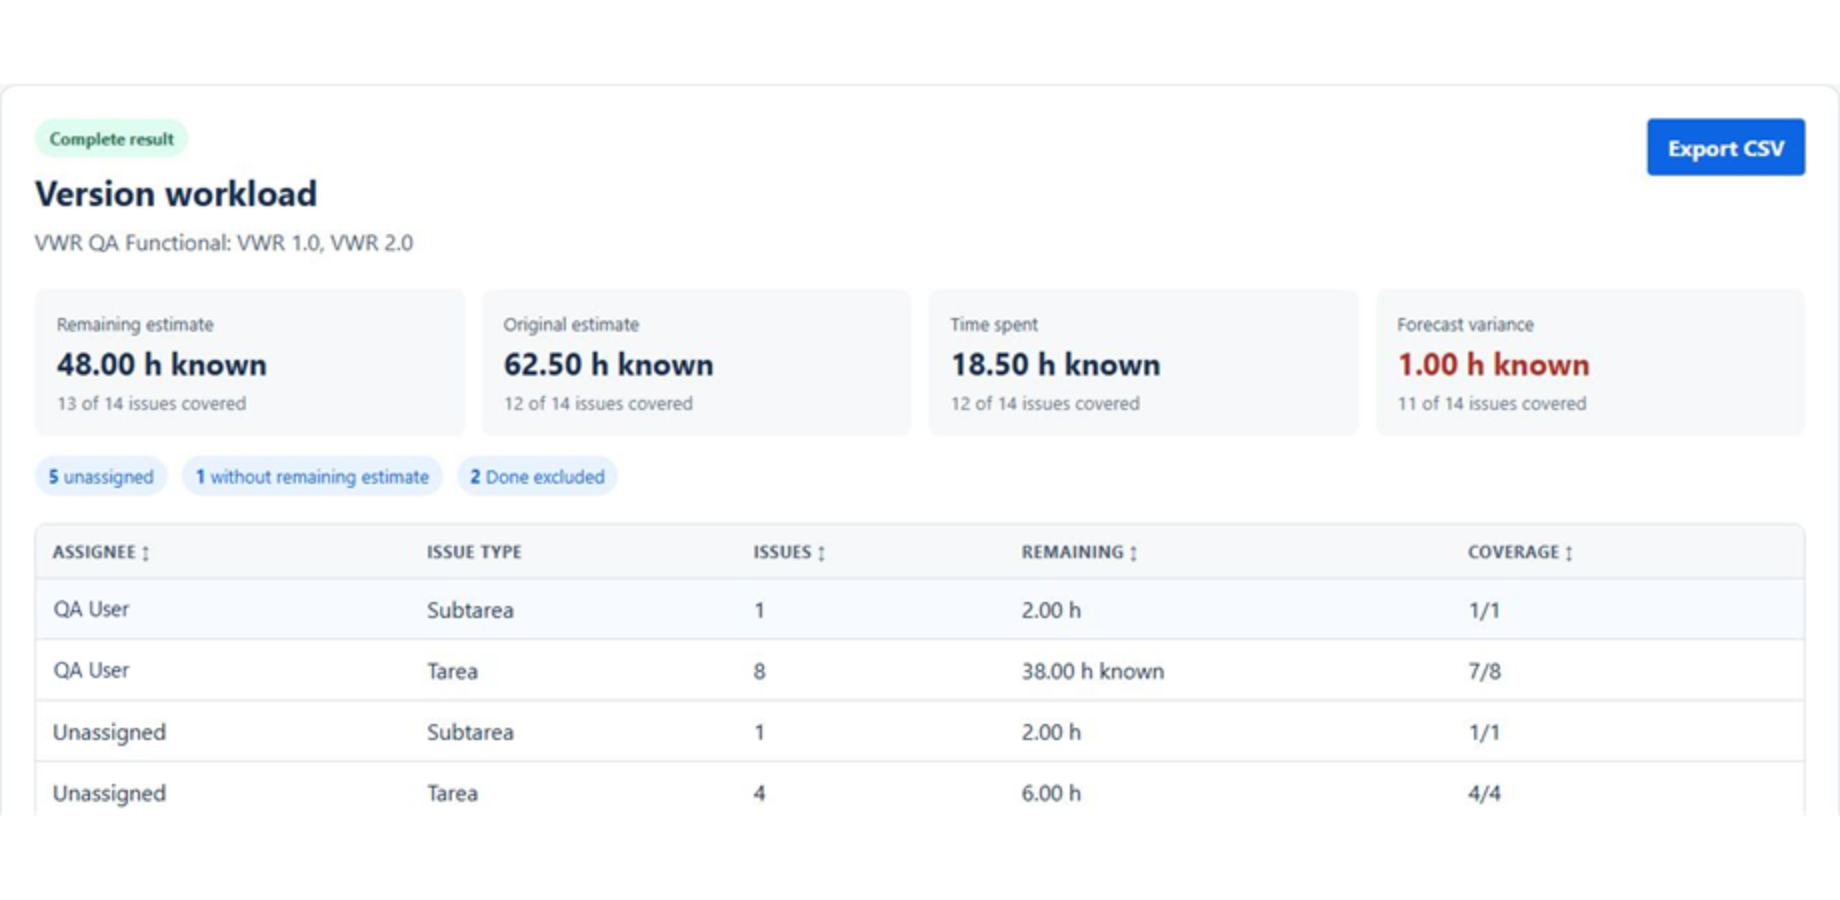
Task: Click QA User in the Tarea row
Action: point(91,670)
